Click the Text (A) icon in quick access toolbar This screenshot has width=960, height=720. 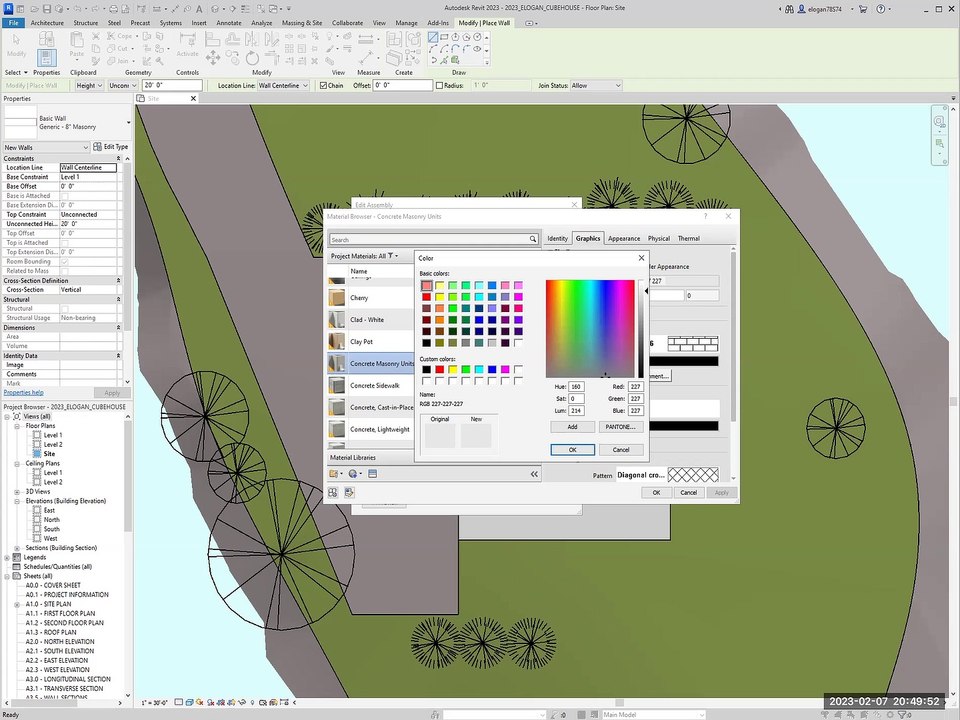point(199,9)
